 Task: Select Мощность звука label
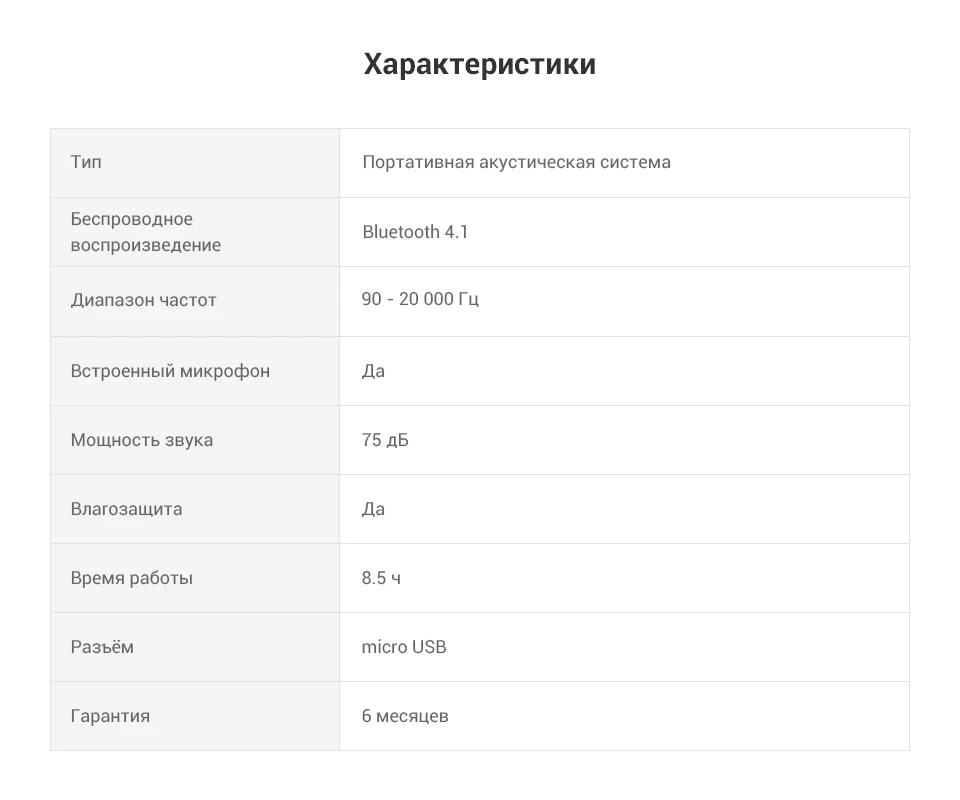coord(141,440)
